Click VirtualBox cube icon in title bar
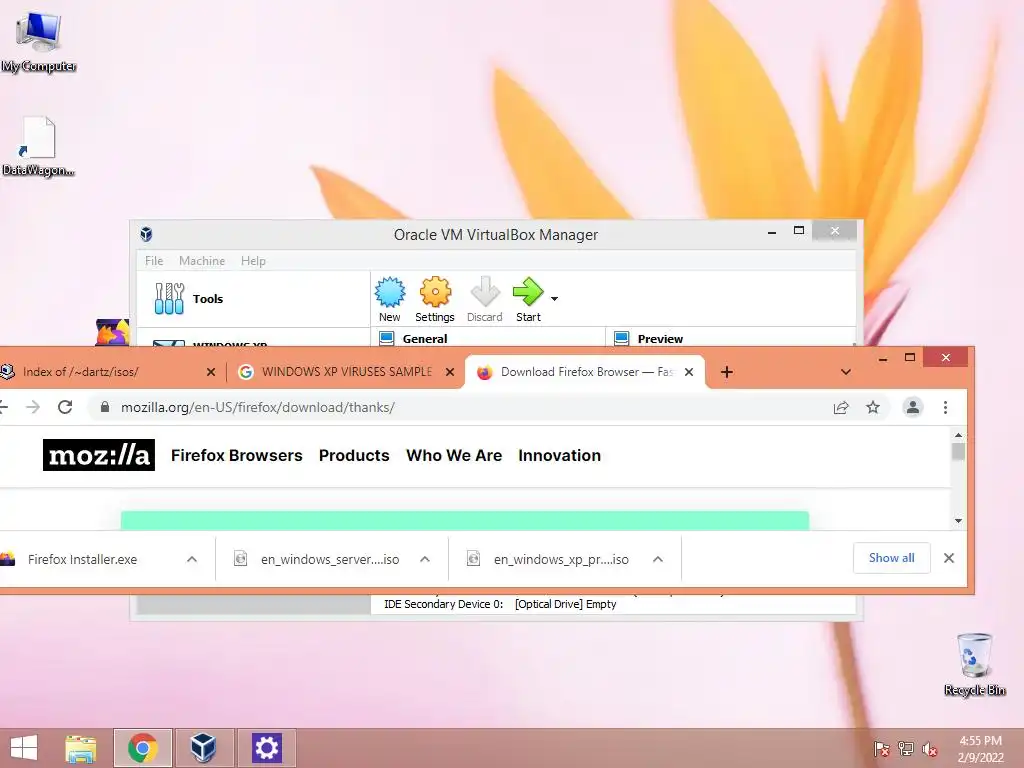Viewport: 1024px width, 768px height. 146,234
